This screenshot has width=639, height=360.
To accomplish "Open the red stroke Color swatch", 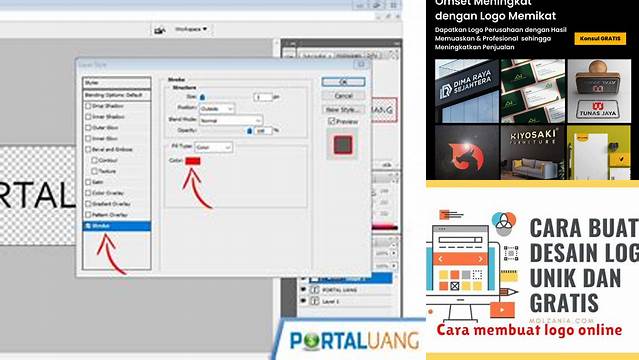I will pos(193,161).
